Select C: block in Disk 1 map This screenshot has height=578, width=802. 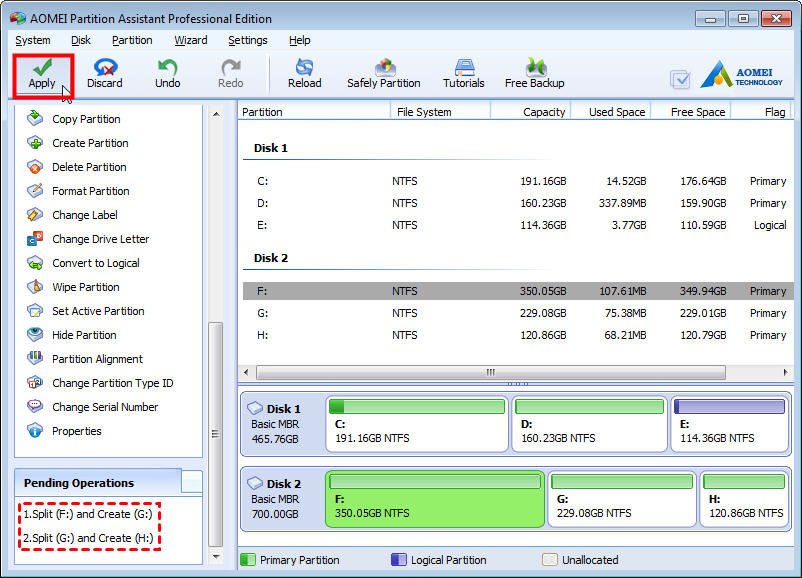(417, 424)
